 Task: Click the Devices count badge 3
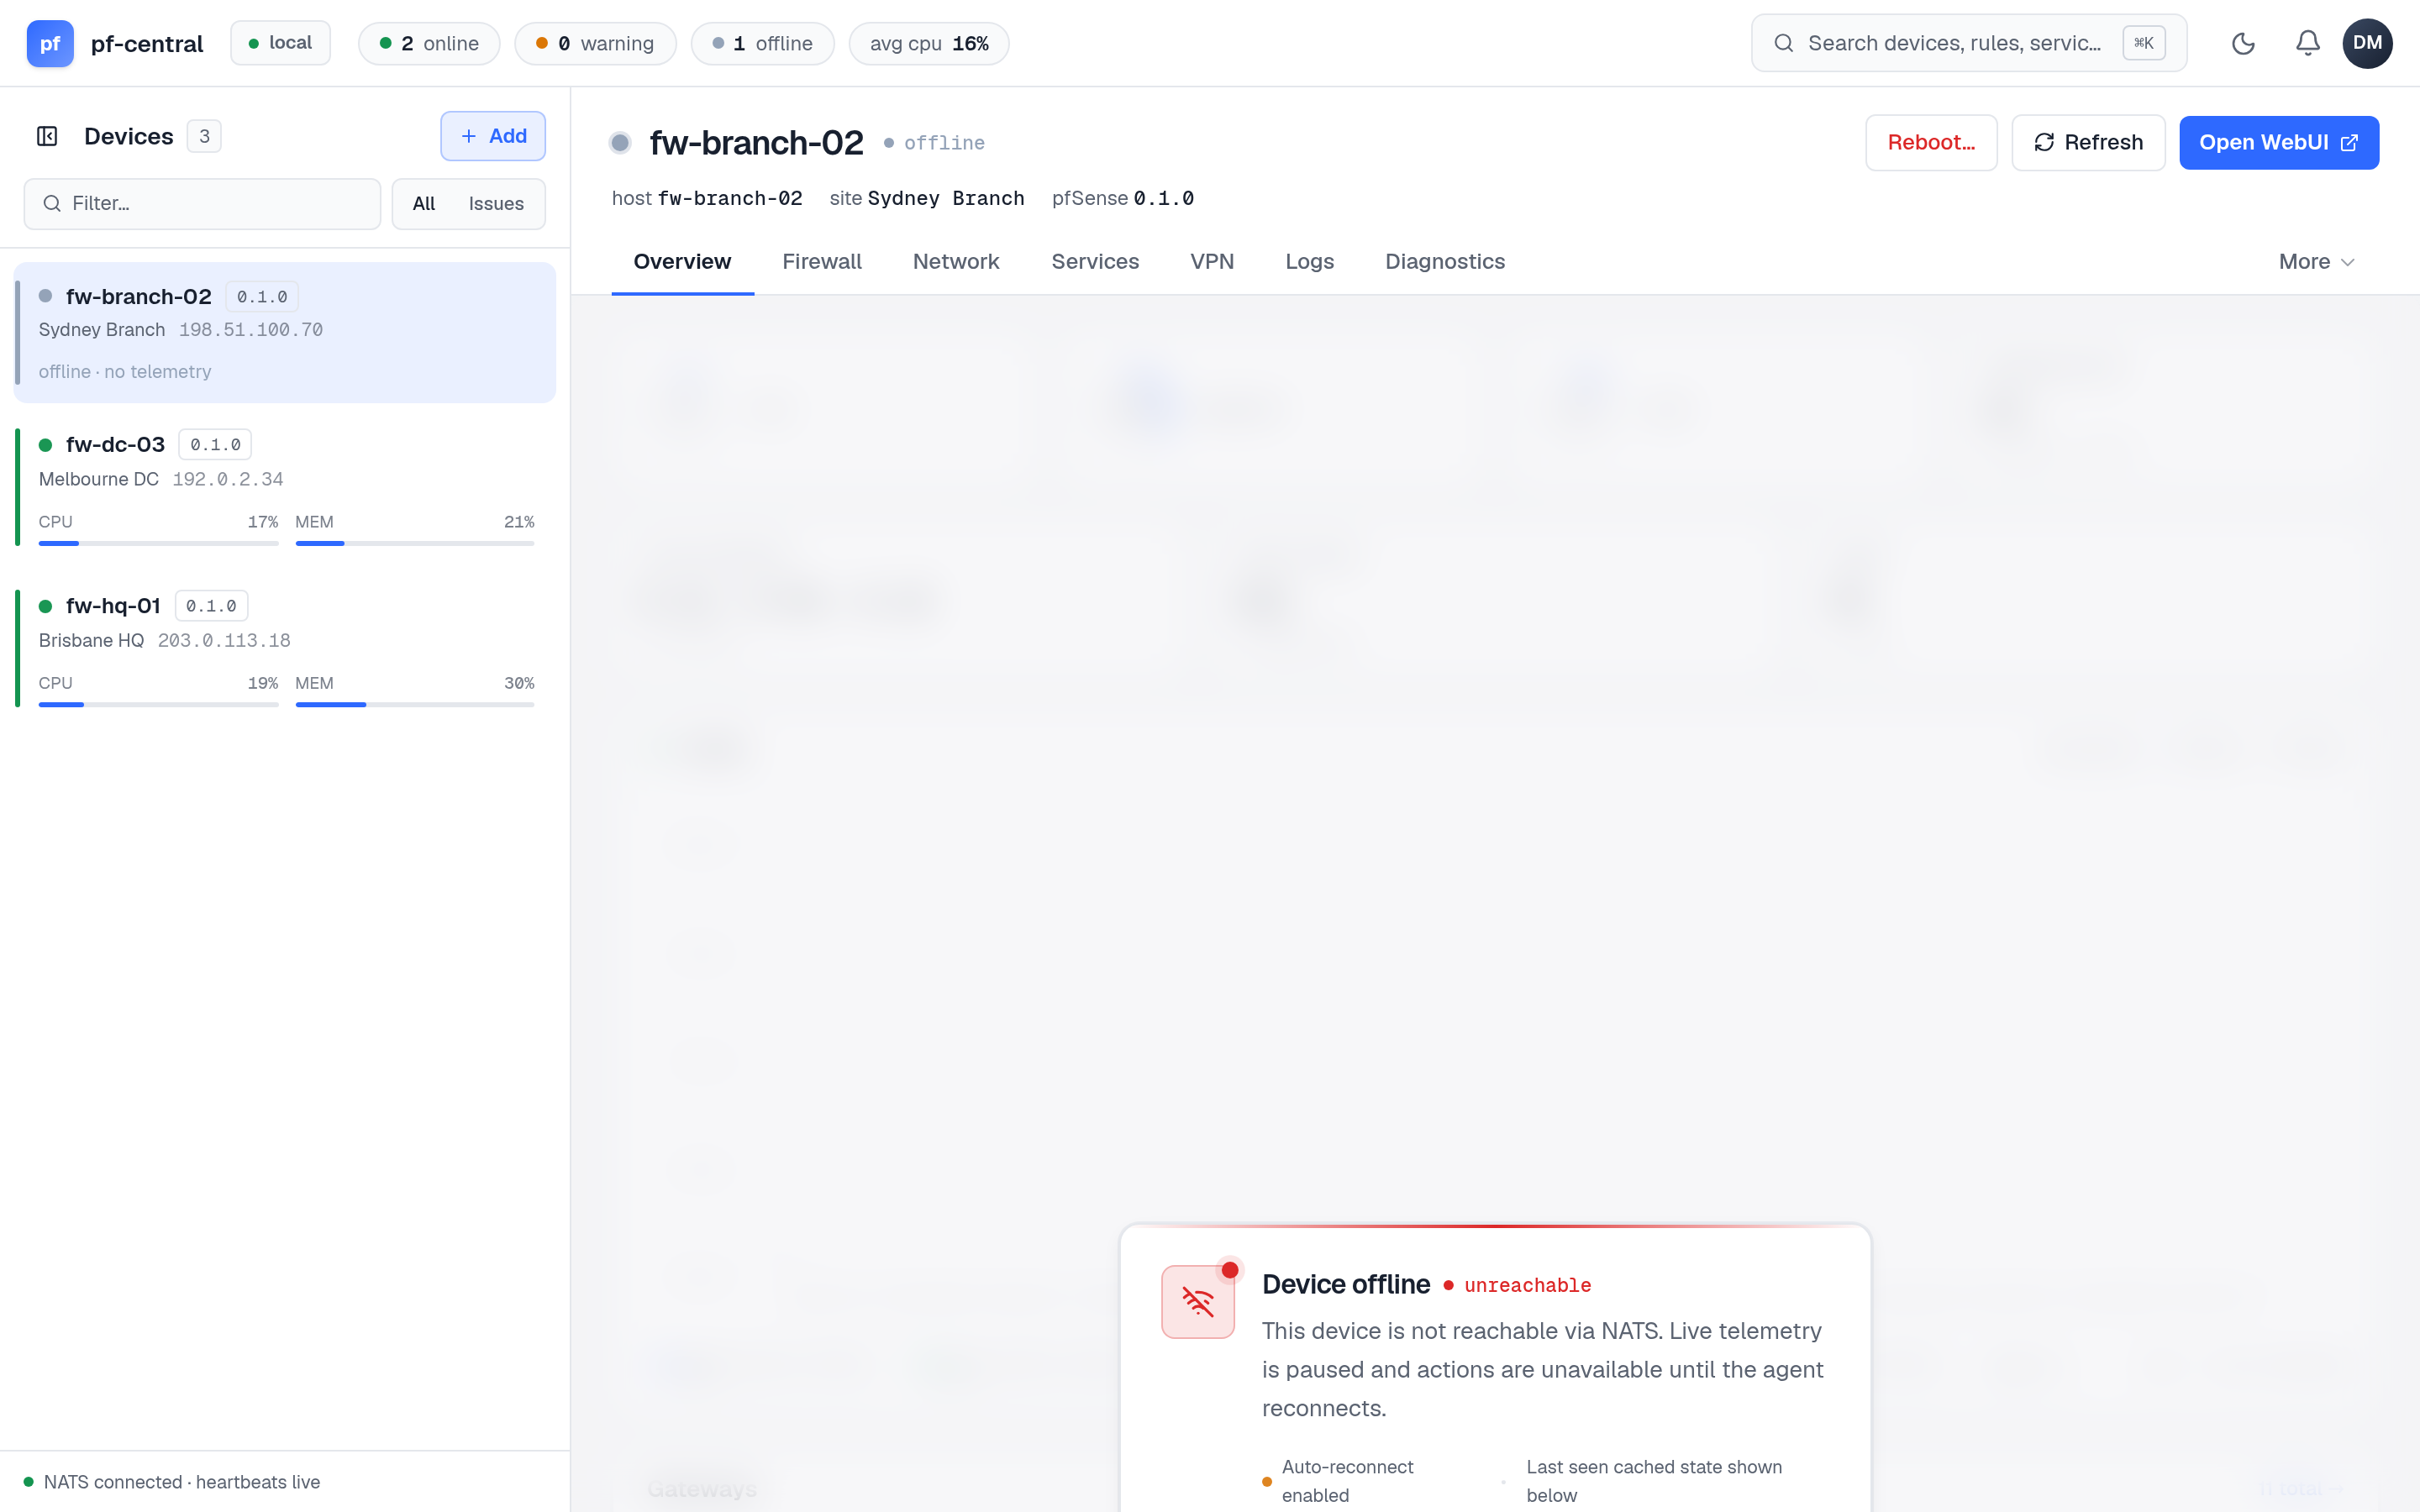click(x=204, y=136)
